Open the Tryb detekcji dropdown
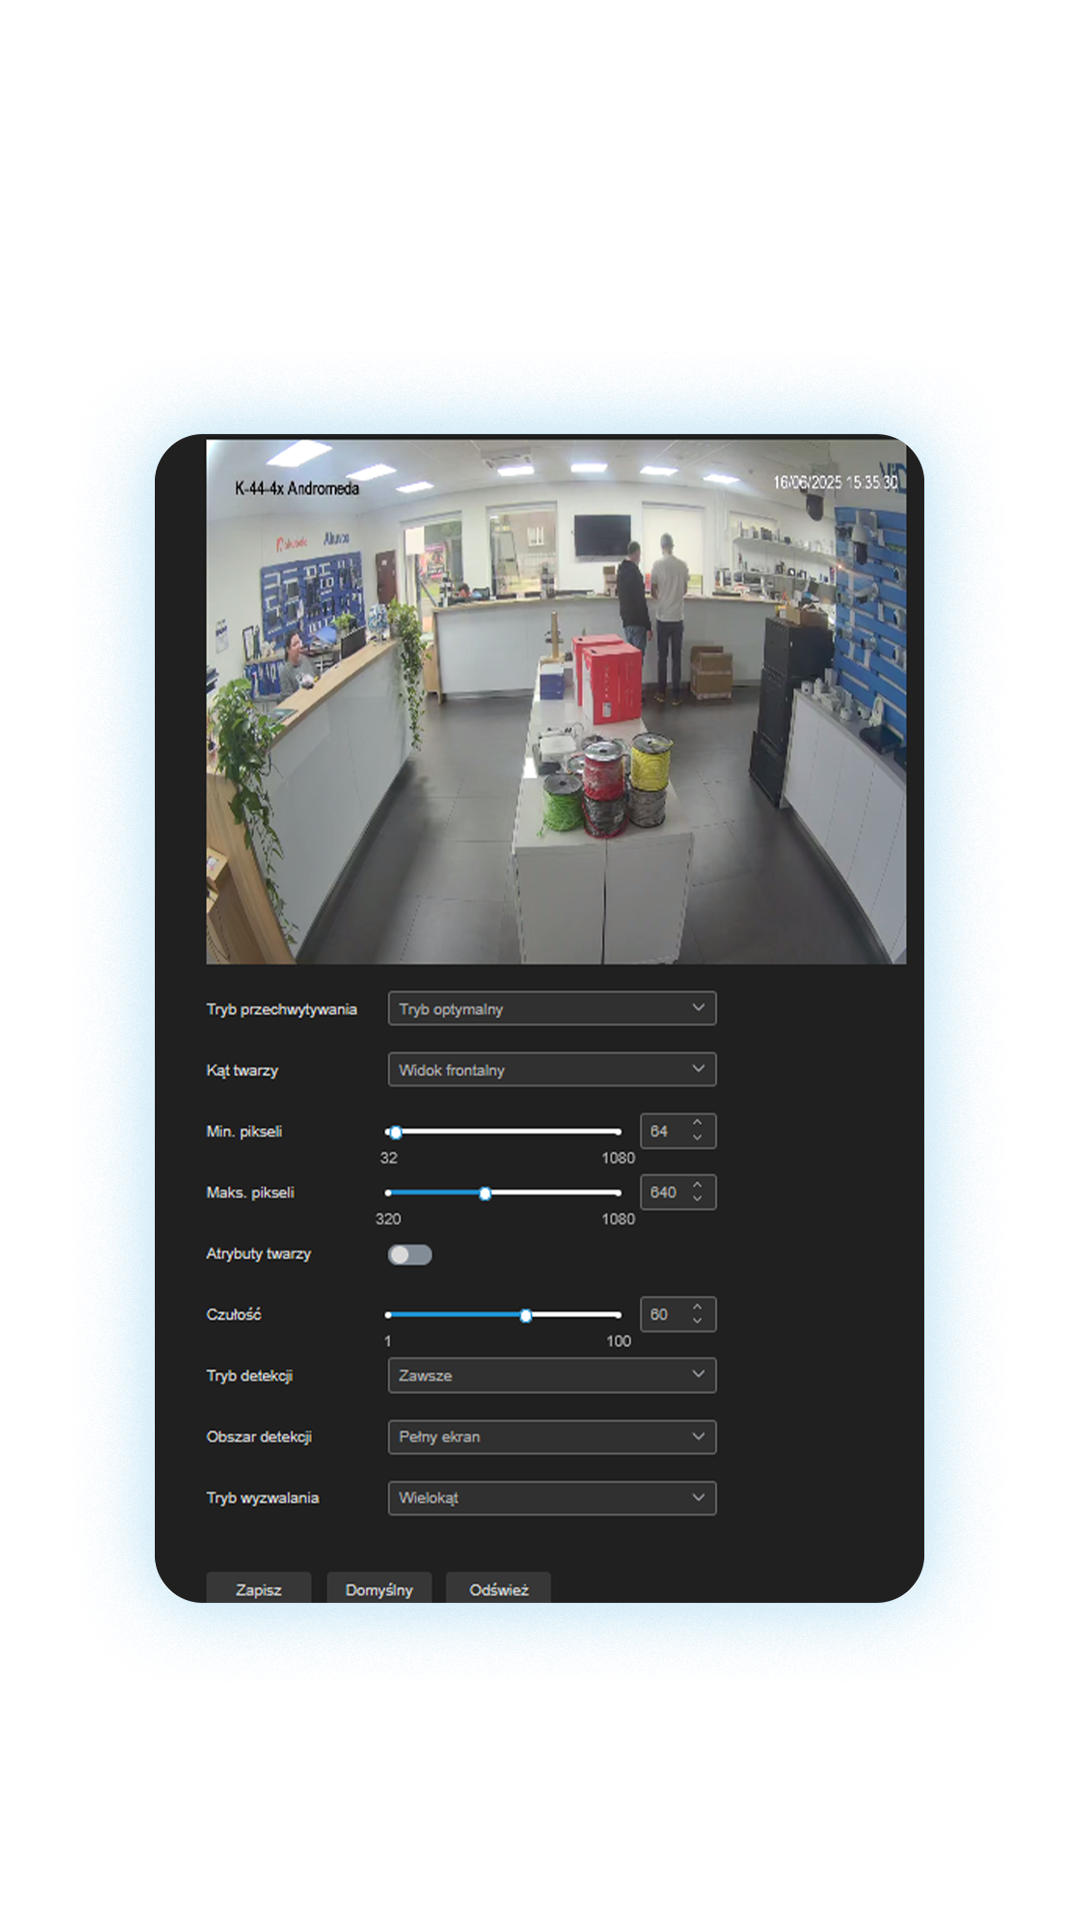1080x1920 pixels. tap(551, 1375)
